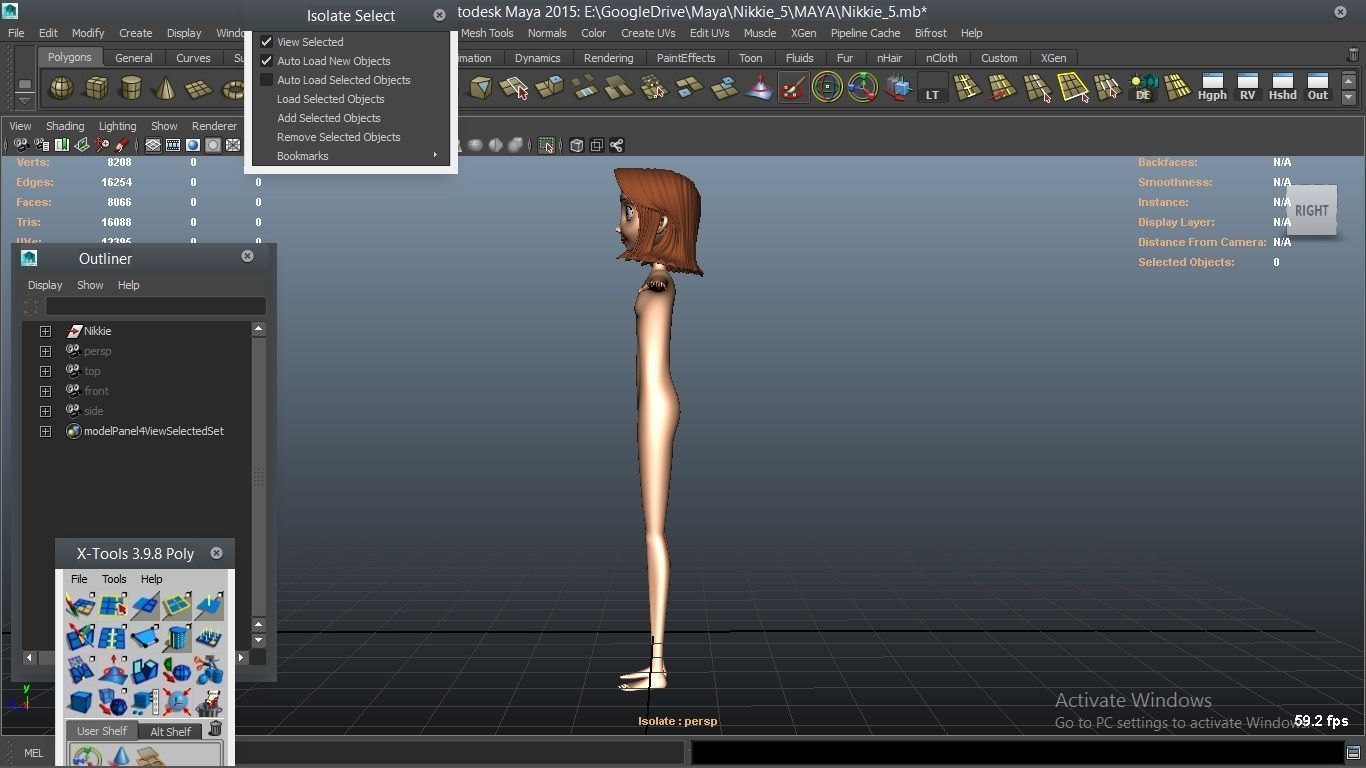Click the script editor icon at bottom right
1366x768 pixels.
1352,752
